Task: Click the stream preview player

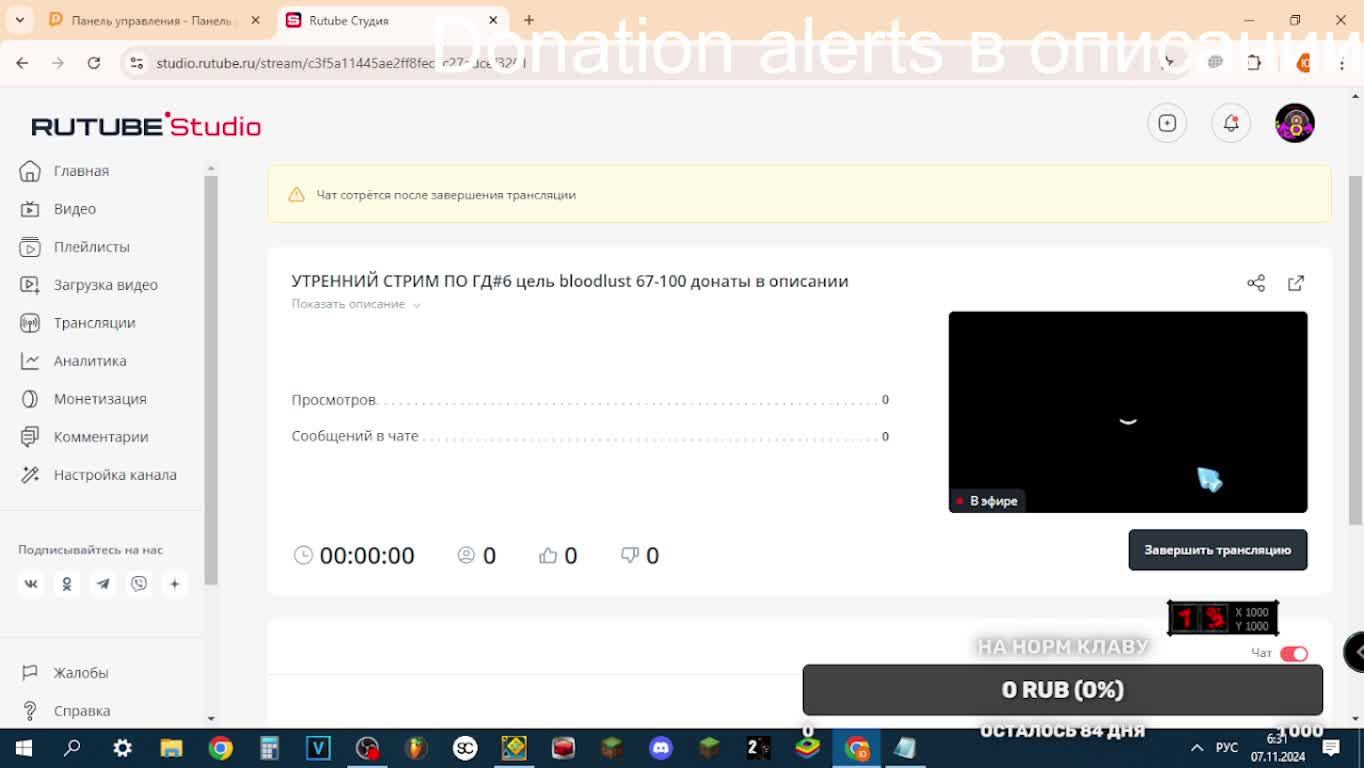Action: 1128,412
